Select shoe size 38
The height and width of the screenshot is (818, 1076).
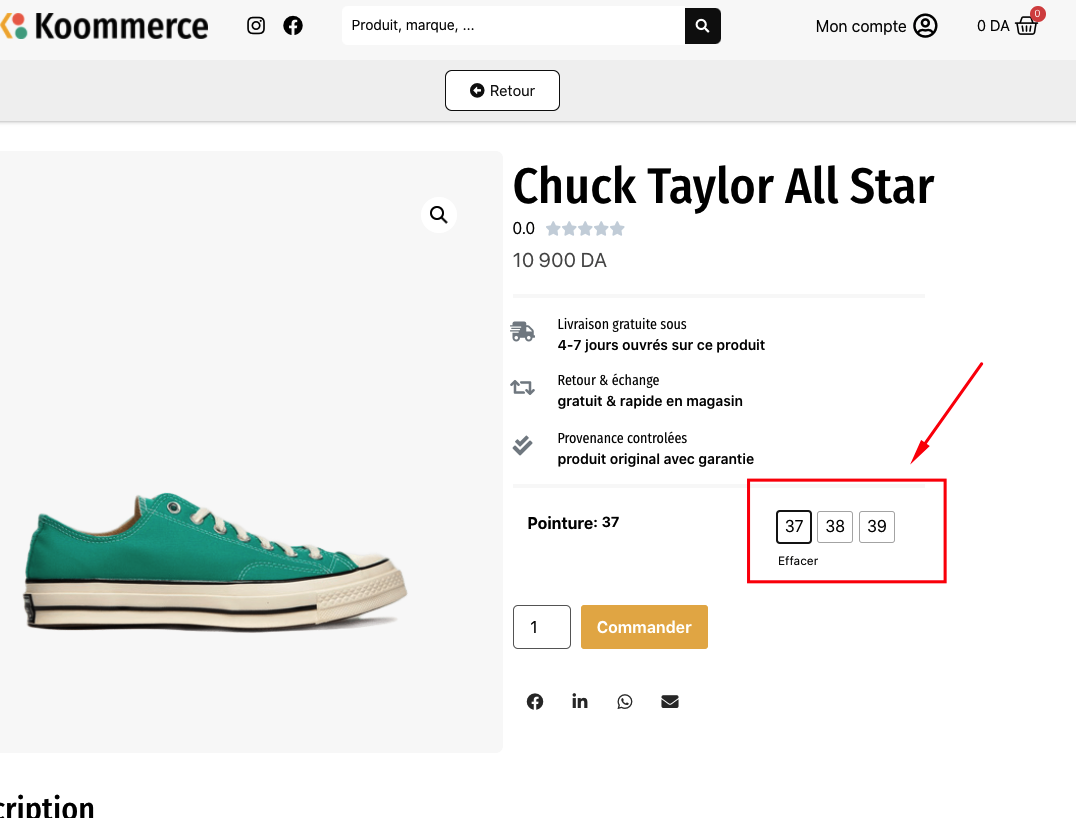point(835,527)
